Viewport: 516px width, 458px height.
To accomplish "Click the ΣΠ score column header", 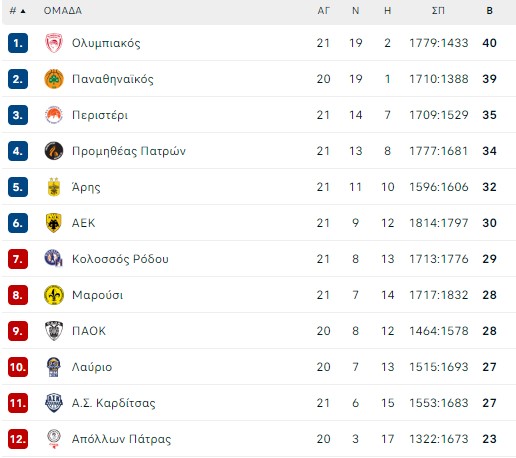I will (x=438, y=11).
